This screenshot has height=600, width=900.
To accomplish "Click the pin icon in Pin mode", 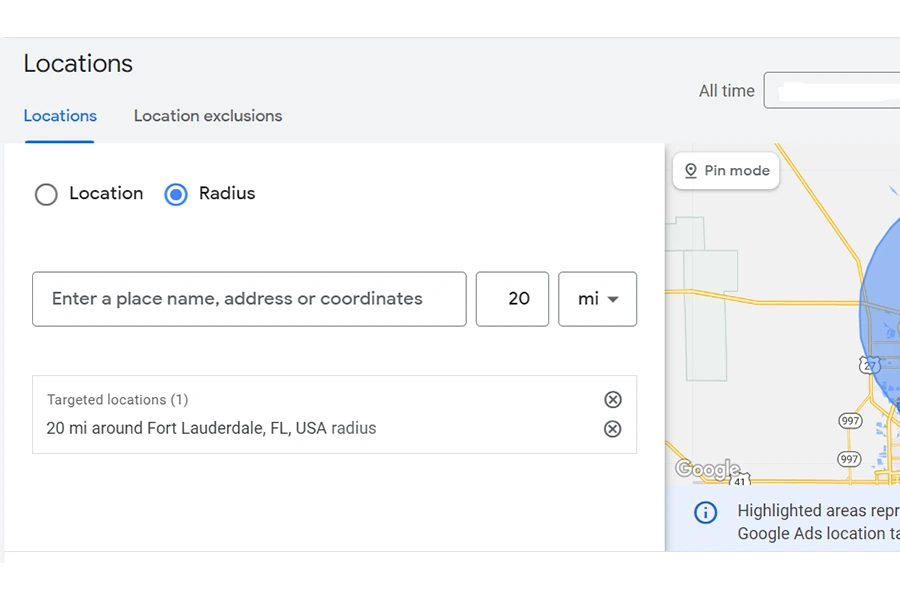I will 690,171.
